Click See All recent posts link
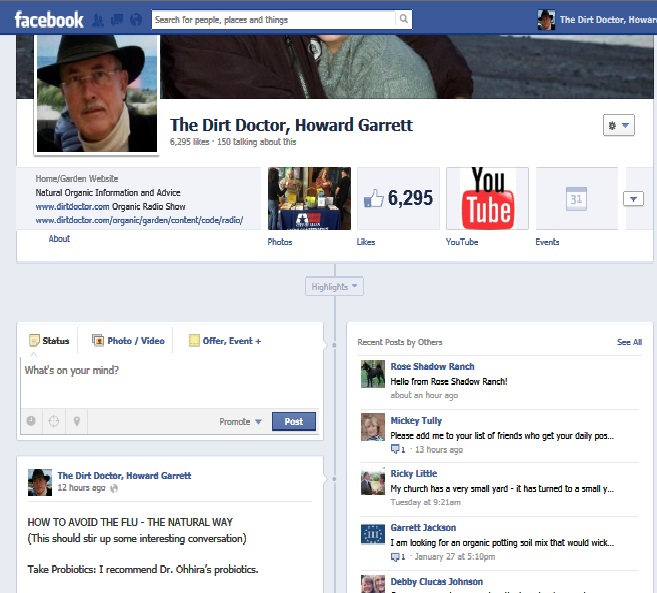Image resolution: width=657 pixels, height=593 pixels. pos(629,342)
